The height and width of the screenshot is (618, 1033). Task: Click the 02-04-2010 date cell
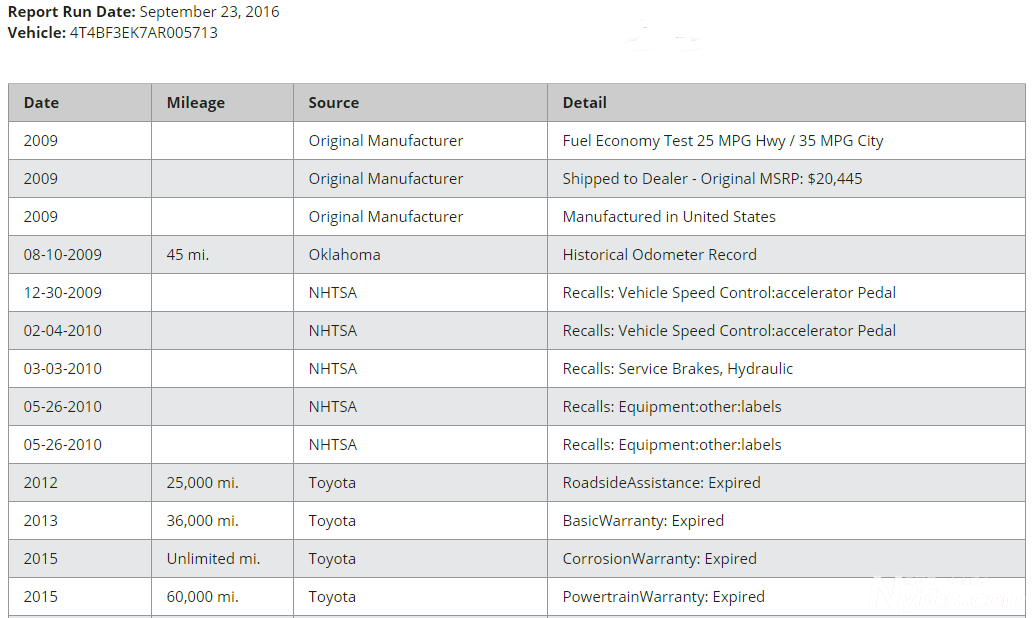coord(62,331)
